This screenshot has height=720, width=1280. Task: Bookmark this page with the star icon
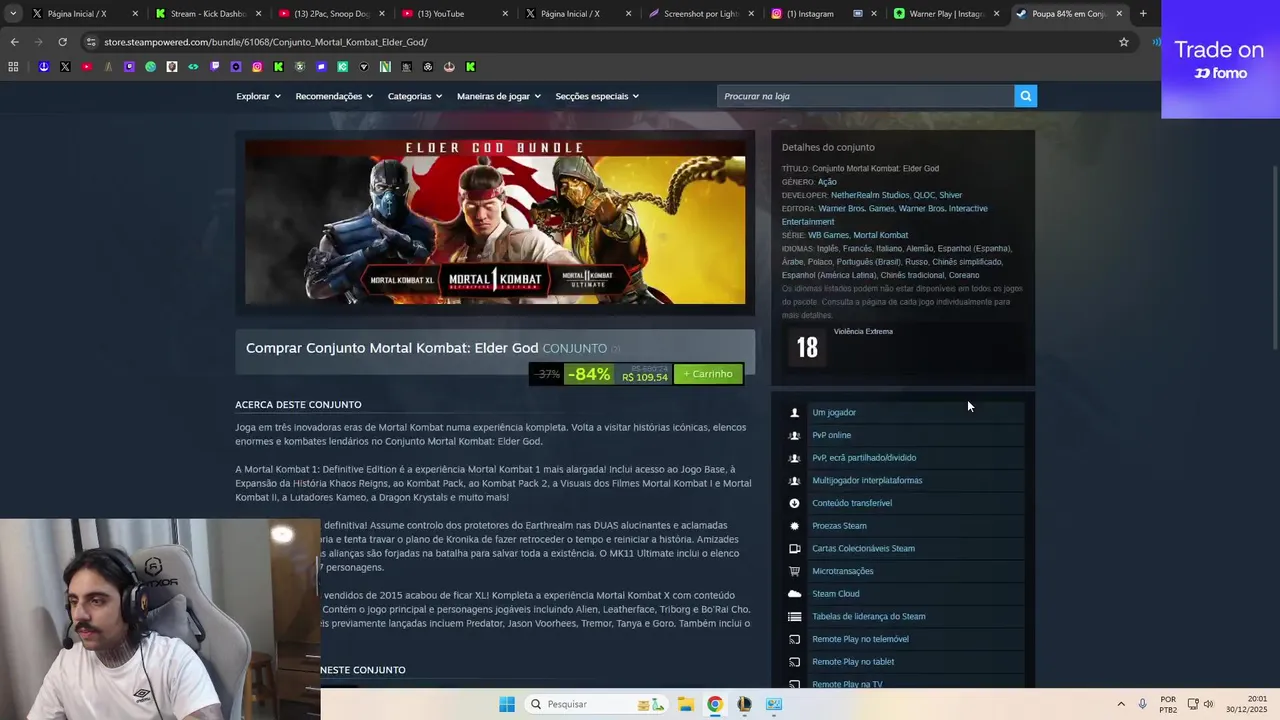[1124, 42]
